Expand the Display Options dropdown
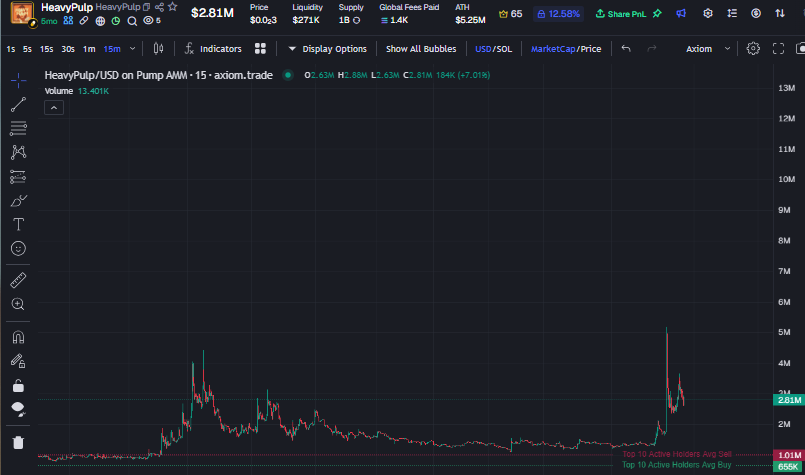 [328, 49]
